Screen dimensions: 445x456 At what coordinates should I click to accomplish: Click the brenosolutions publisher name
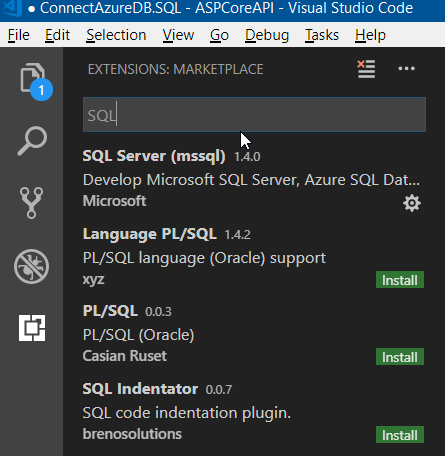tap(132, 434)
